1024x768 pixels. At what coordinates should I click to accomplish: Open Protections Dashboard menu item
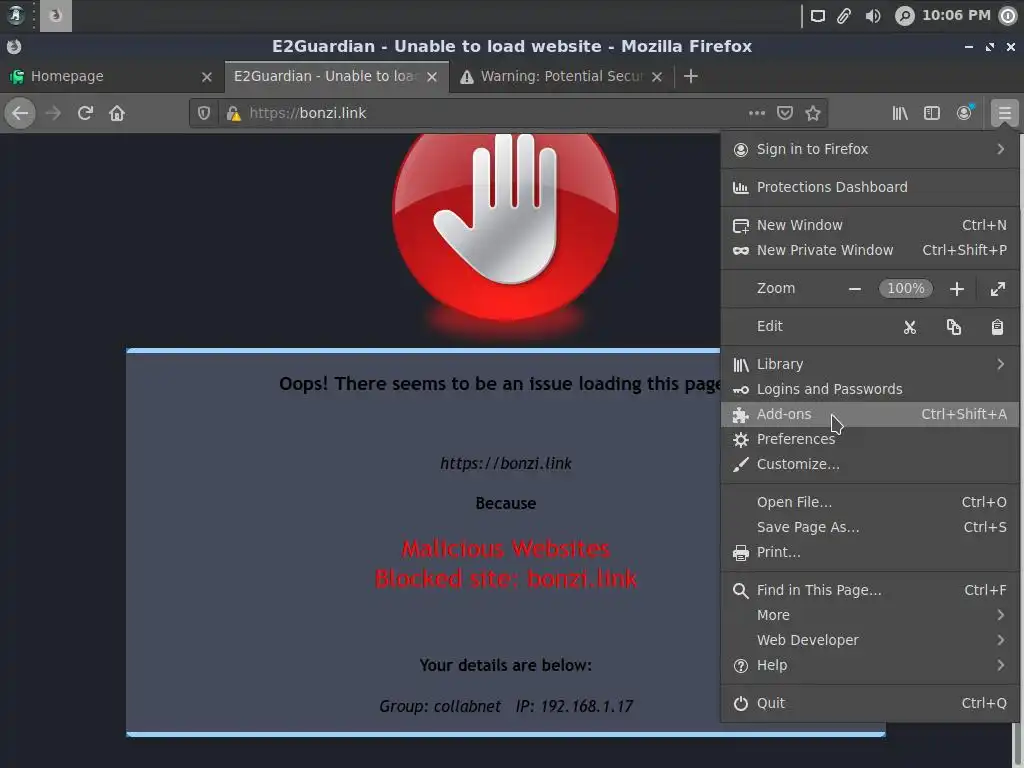pyautogui.click(x=869, y=187)
